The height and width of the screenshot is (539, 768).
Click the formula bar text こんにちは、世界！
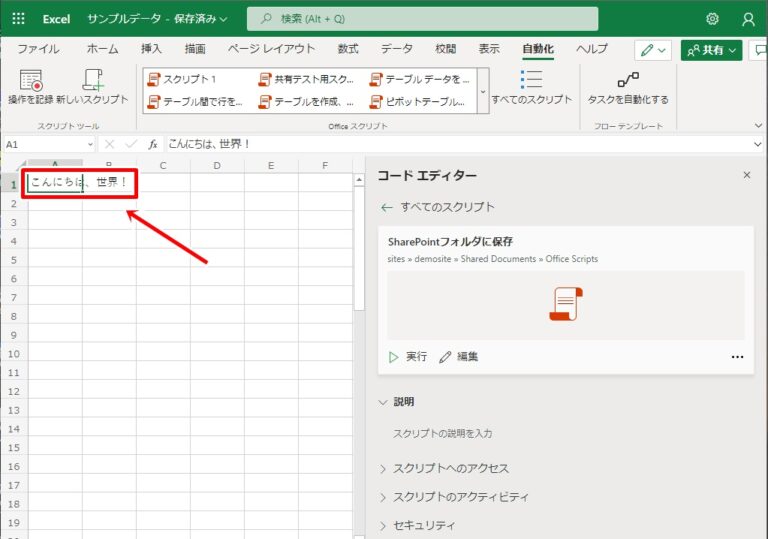point(210,144)
